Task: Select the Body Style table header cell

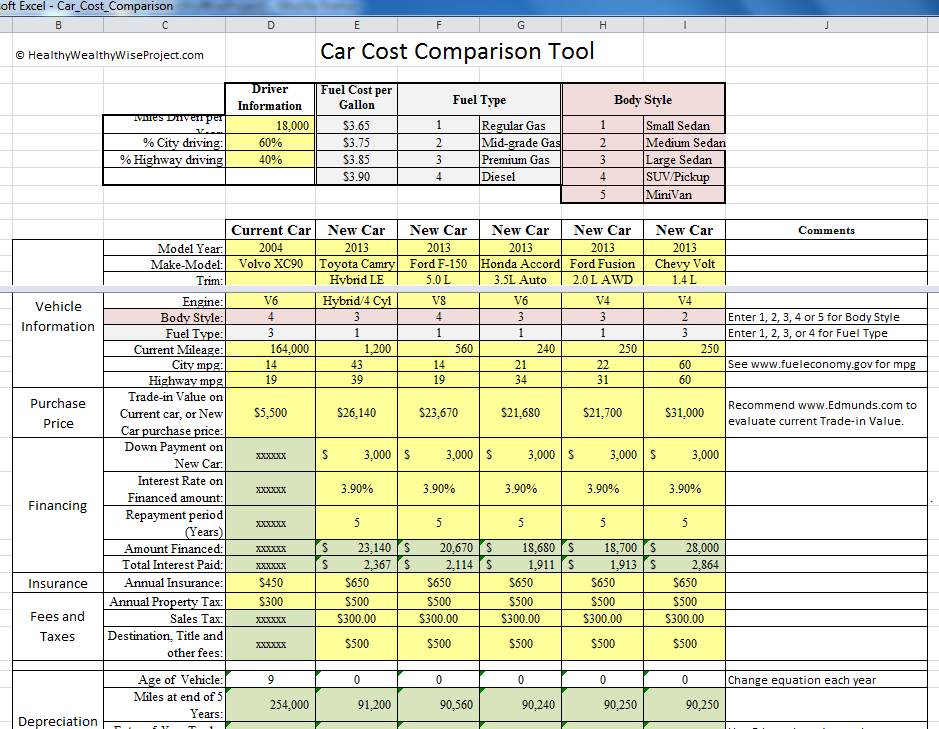Action: [643, 99]
